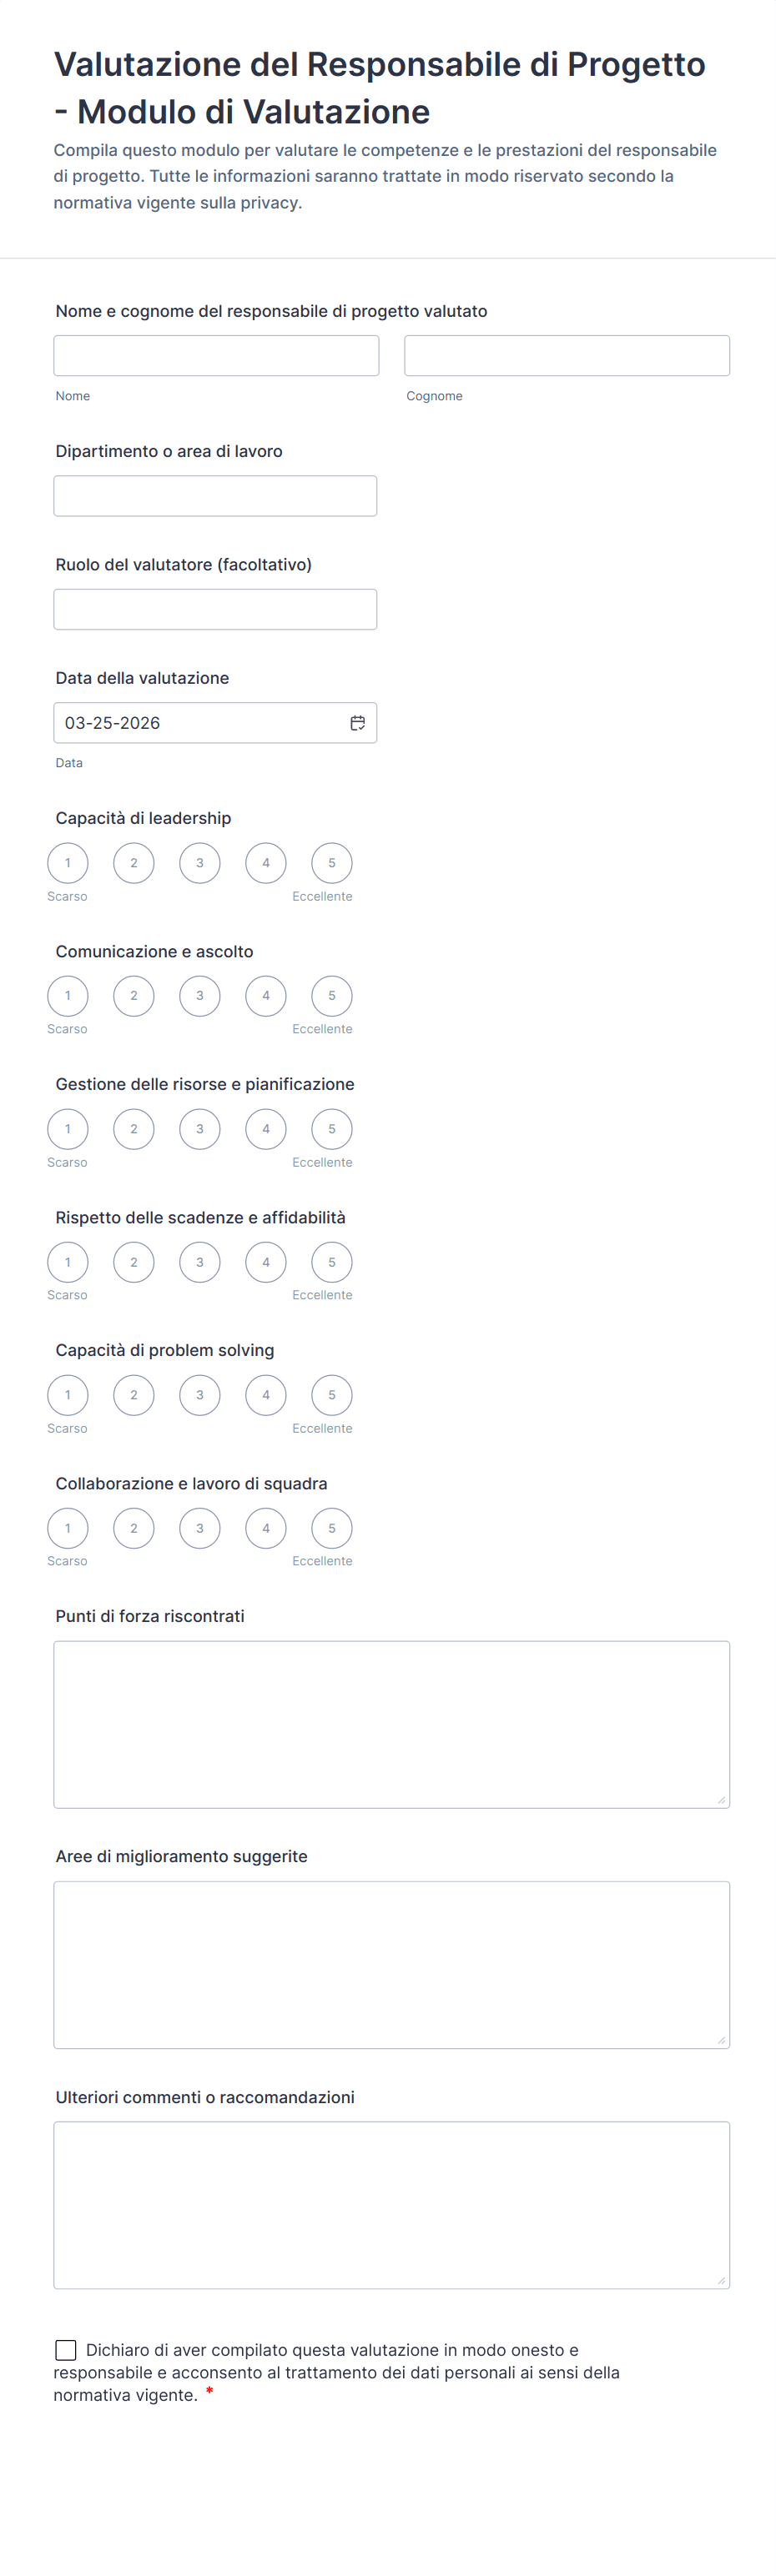Click the Dipartimento o area di lavoro field
The height and width of the screenshot is (2576, 776).
click(215, 496)
